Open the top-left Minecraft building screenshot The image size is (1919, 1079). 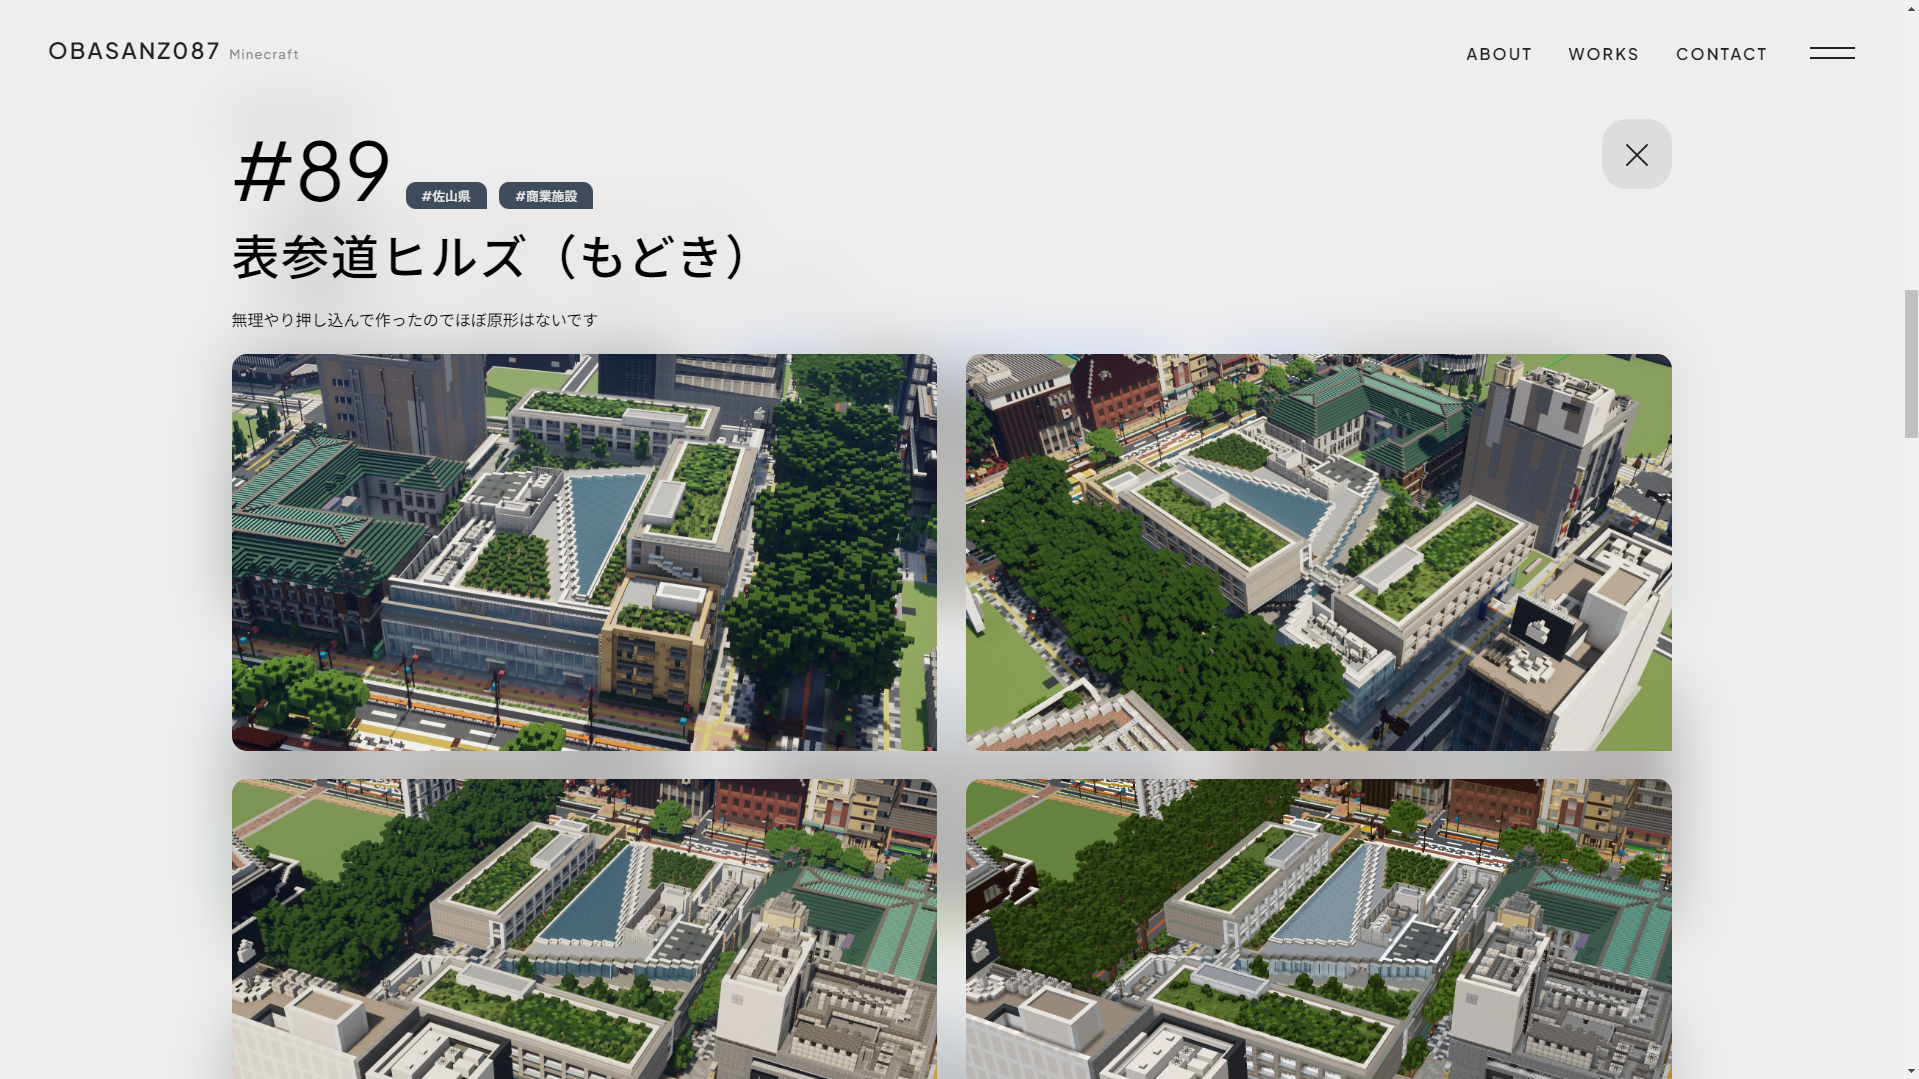pyautogui.click(x=584, y=552)
